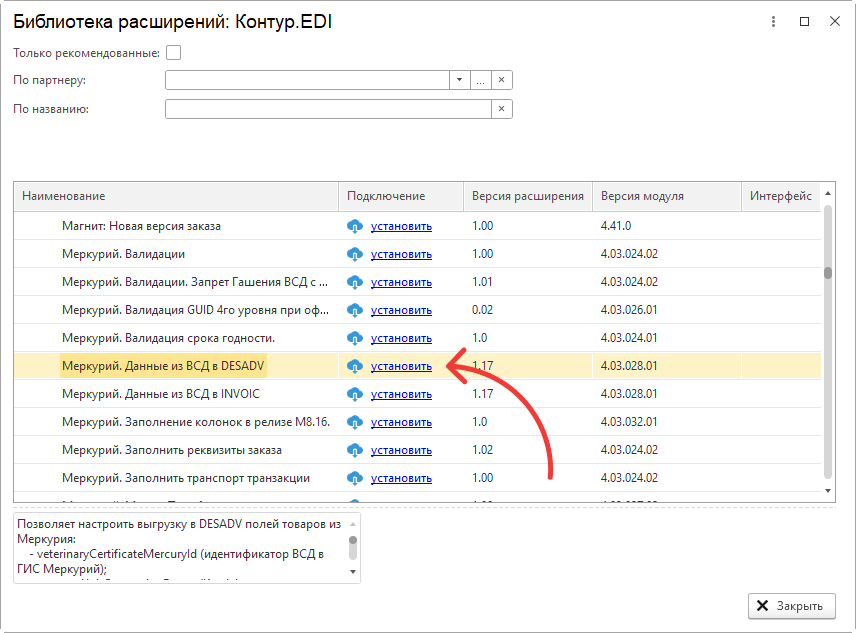The image size is (856, 633).
Task: Click the Интерфейс column header
Action: point(781,196)
